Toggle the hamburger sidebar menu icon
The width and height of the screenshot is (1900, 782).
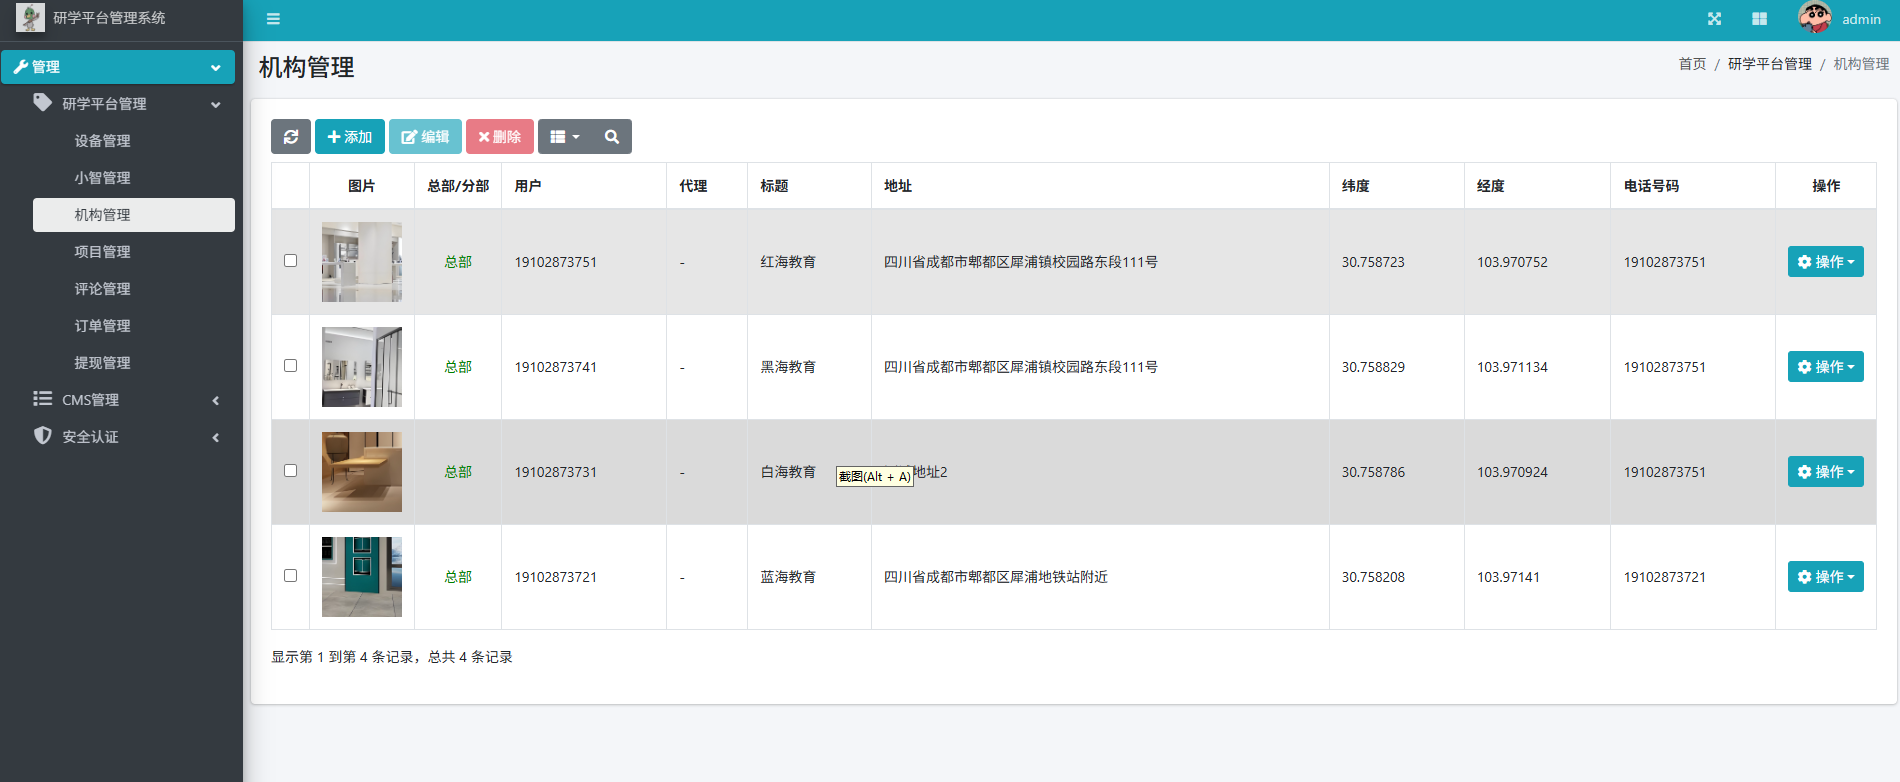point(273,19)
